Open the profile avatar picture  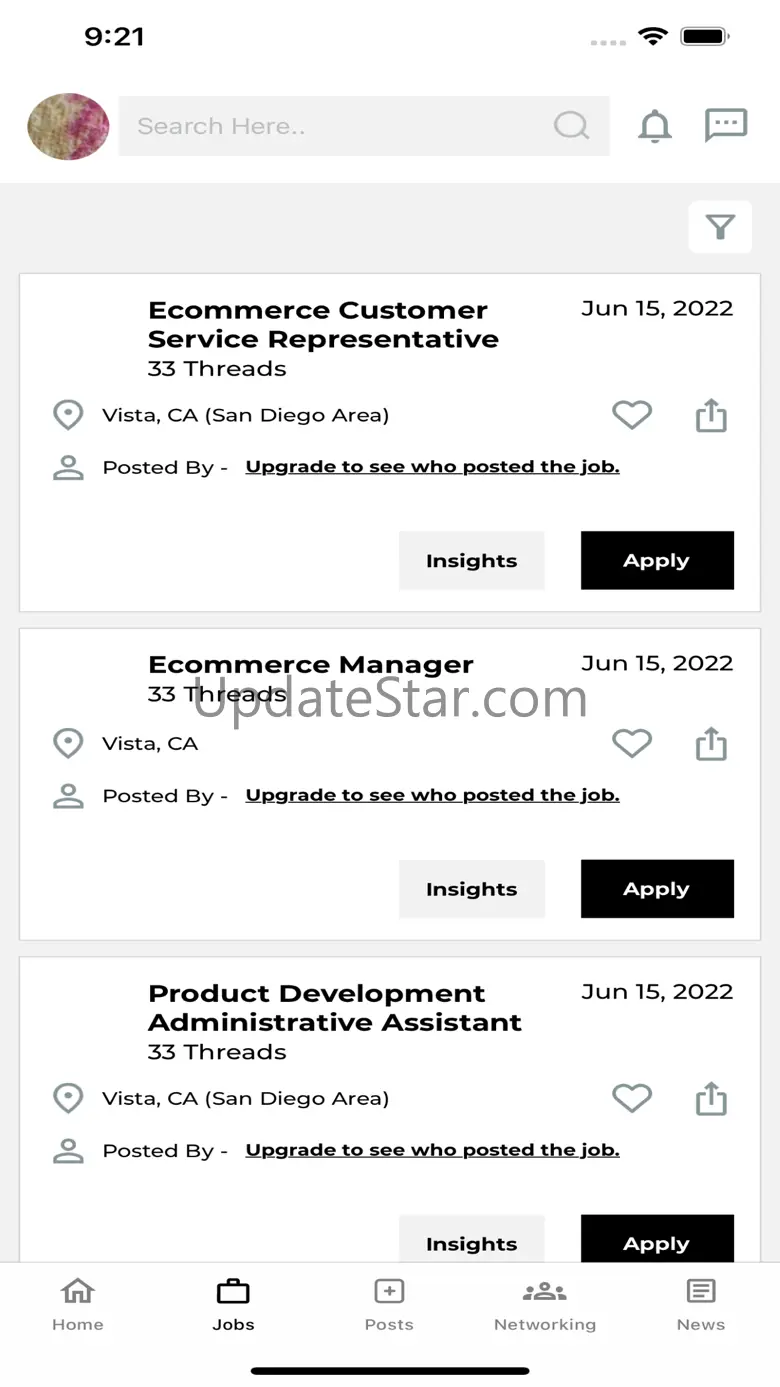[68, 127]
